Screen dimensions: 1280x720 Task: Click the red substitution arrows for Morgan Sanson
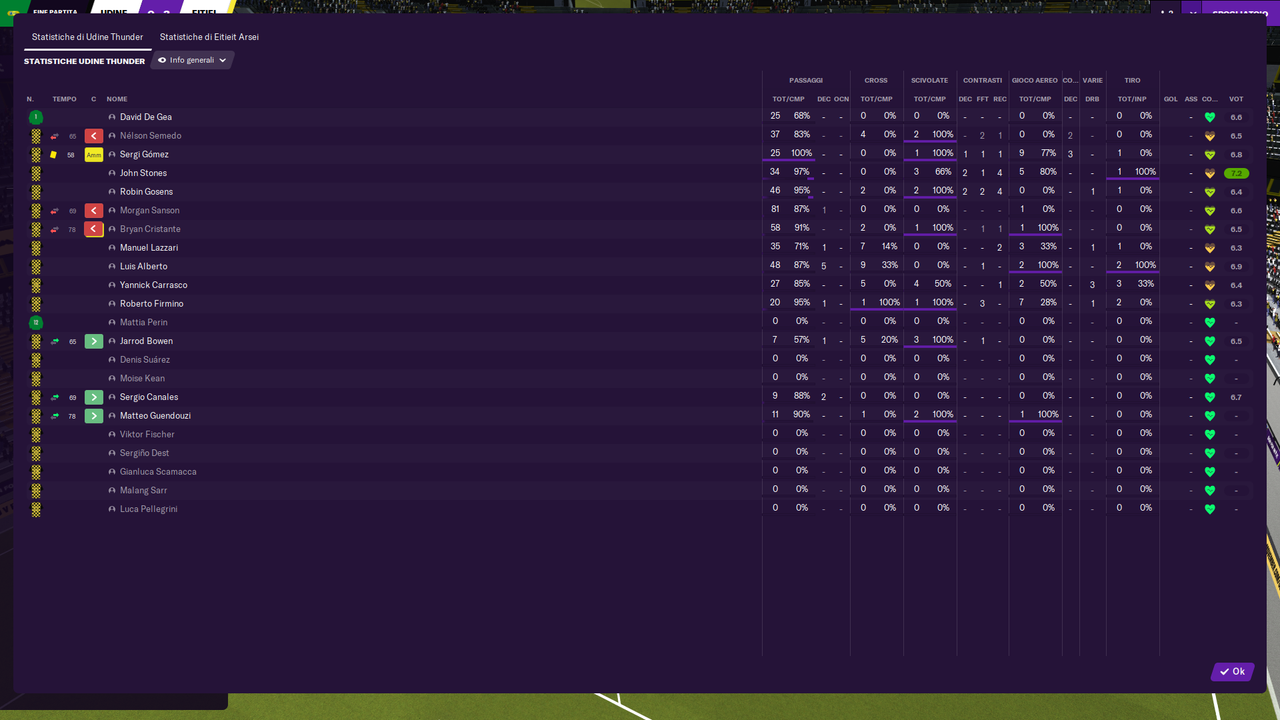54,211
